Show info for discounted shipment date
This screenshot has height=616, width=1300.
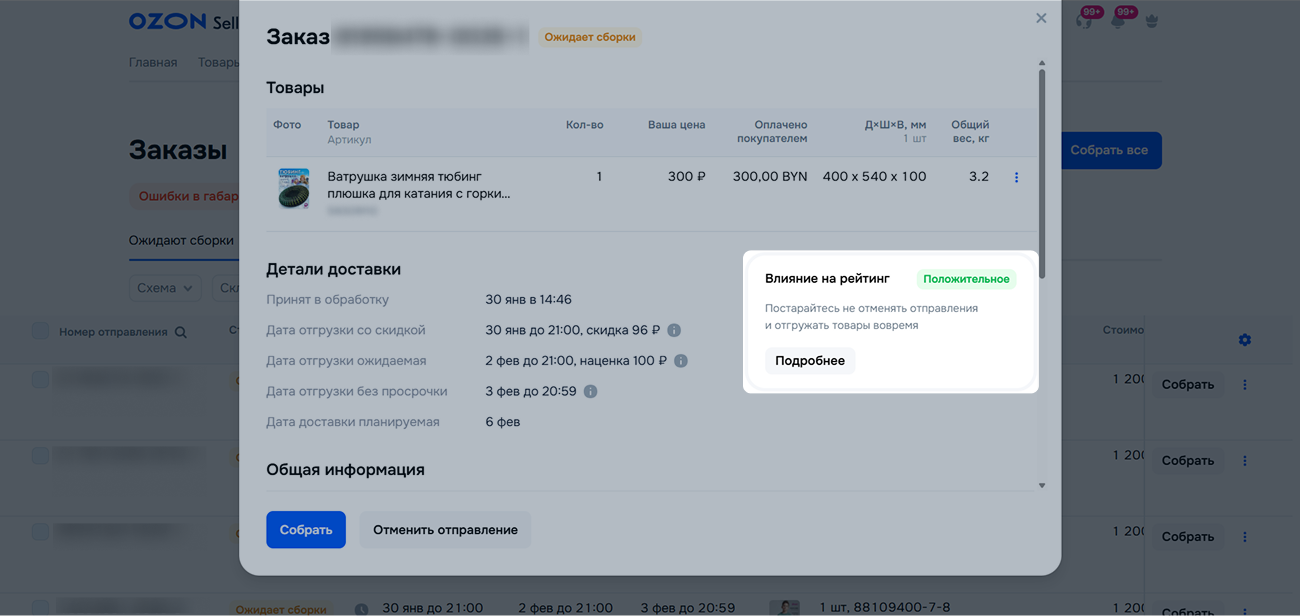coord(674,330)
